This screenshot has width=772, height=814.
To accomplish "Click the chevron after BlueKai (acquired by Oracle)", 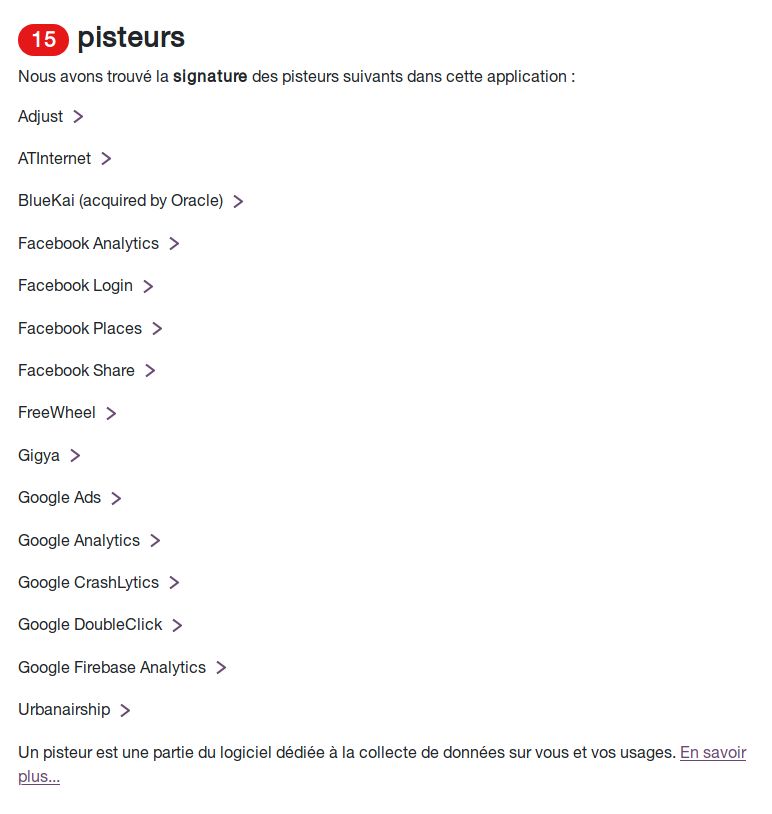I will point(238,201).
